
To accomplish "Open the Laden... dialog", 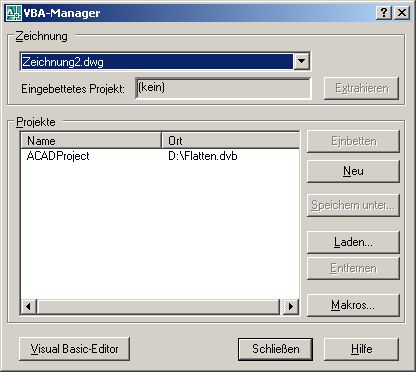I will (x=353, y=242).
